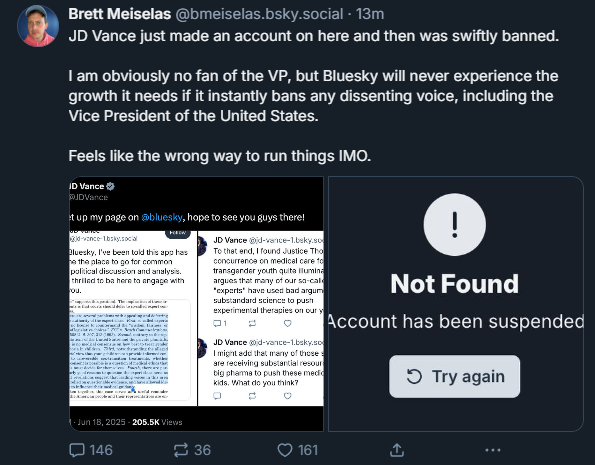Open the Brett Meiselas display name link
Image resolution: width=595 pixels, height=465 pixels.
(x=120, y=14)
